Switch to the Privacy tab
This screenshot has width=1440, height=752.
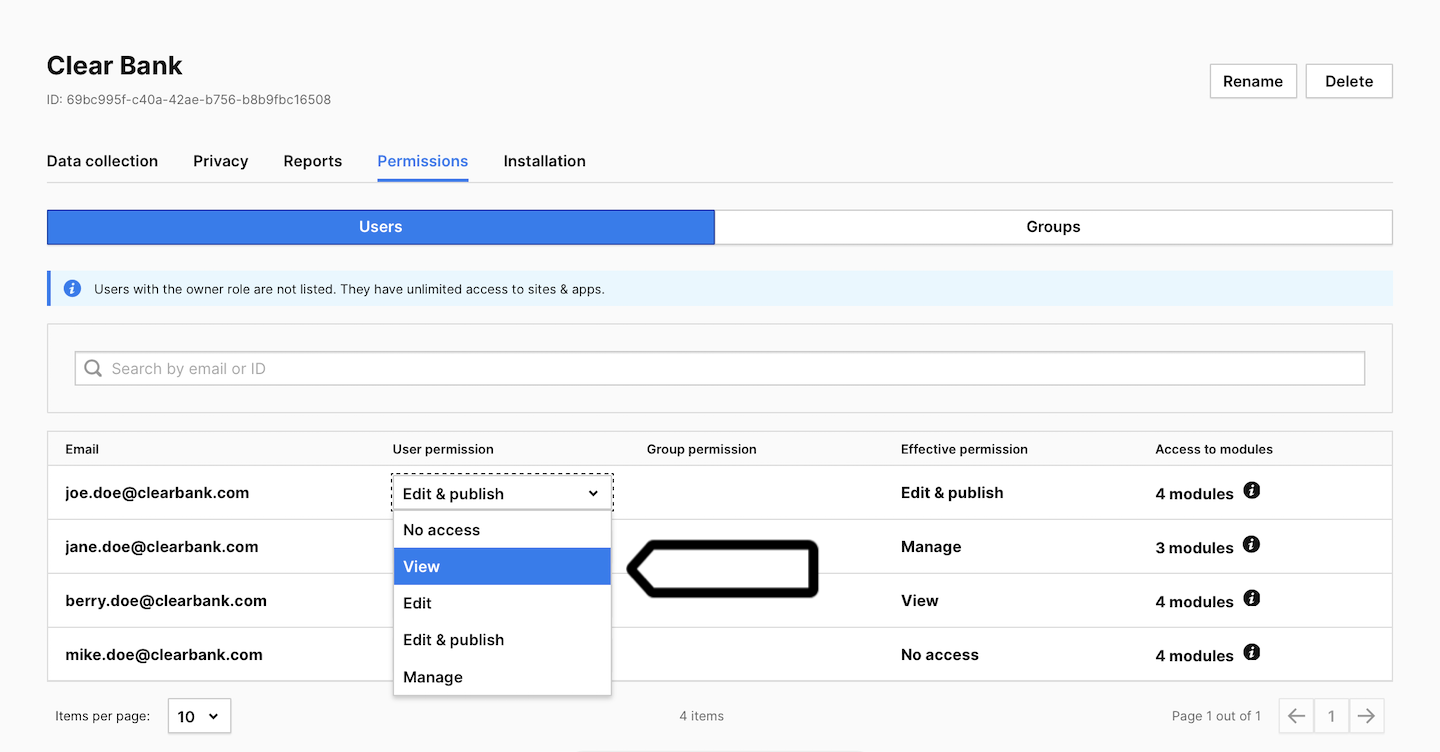click(x=220, y=161)
